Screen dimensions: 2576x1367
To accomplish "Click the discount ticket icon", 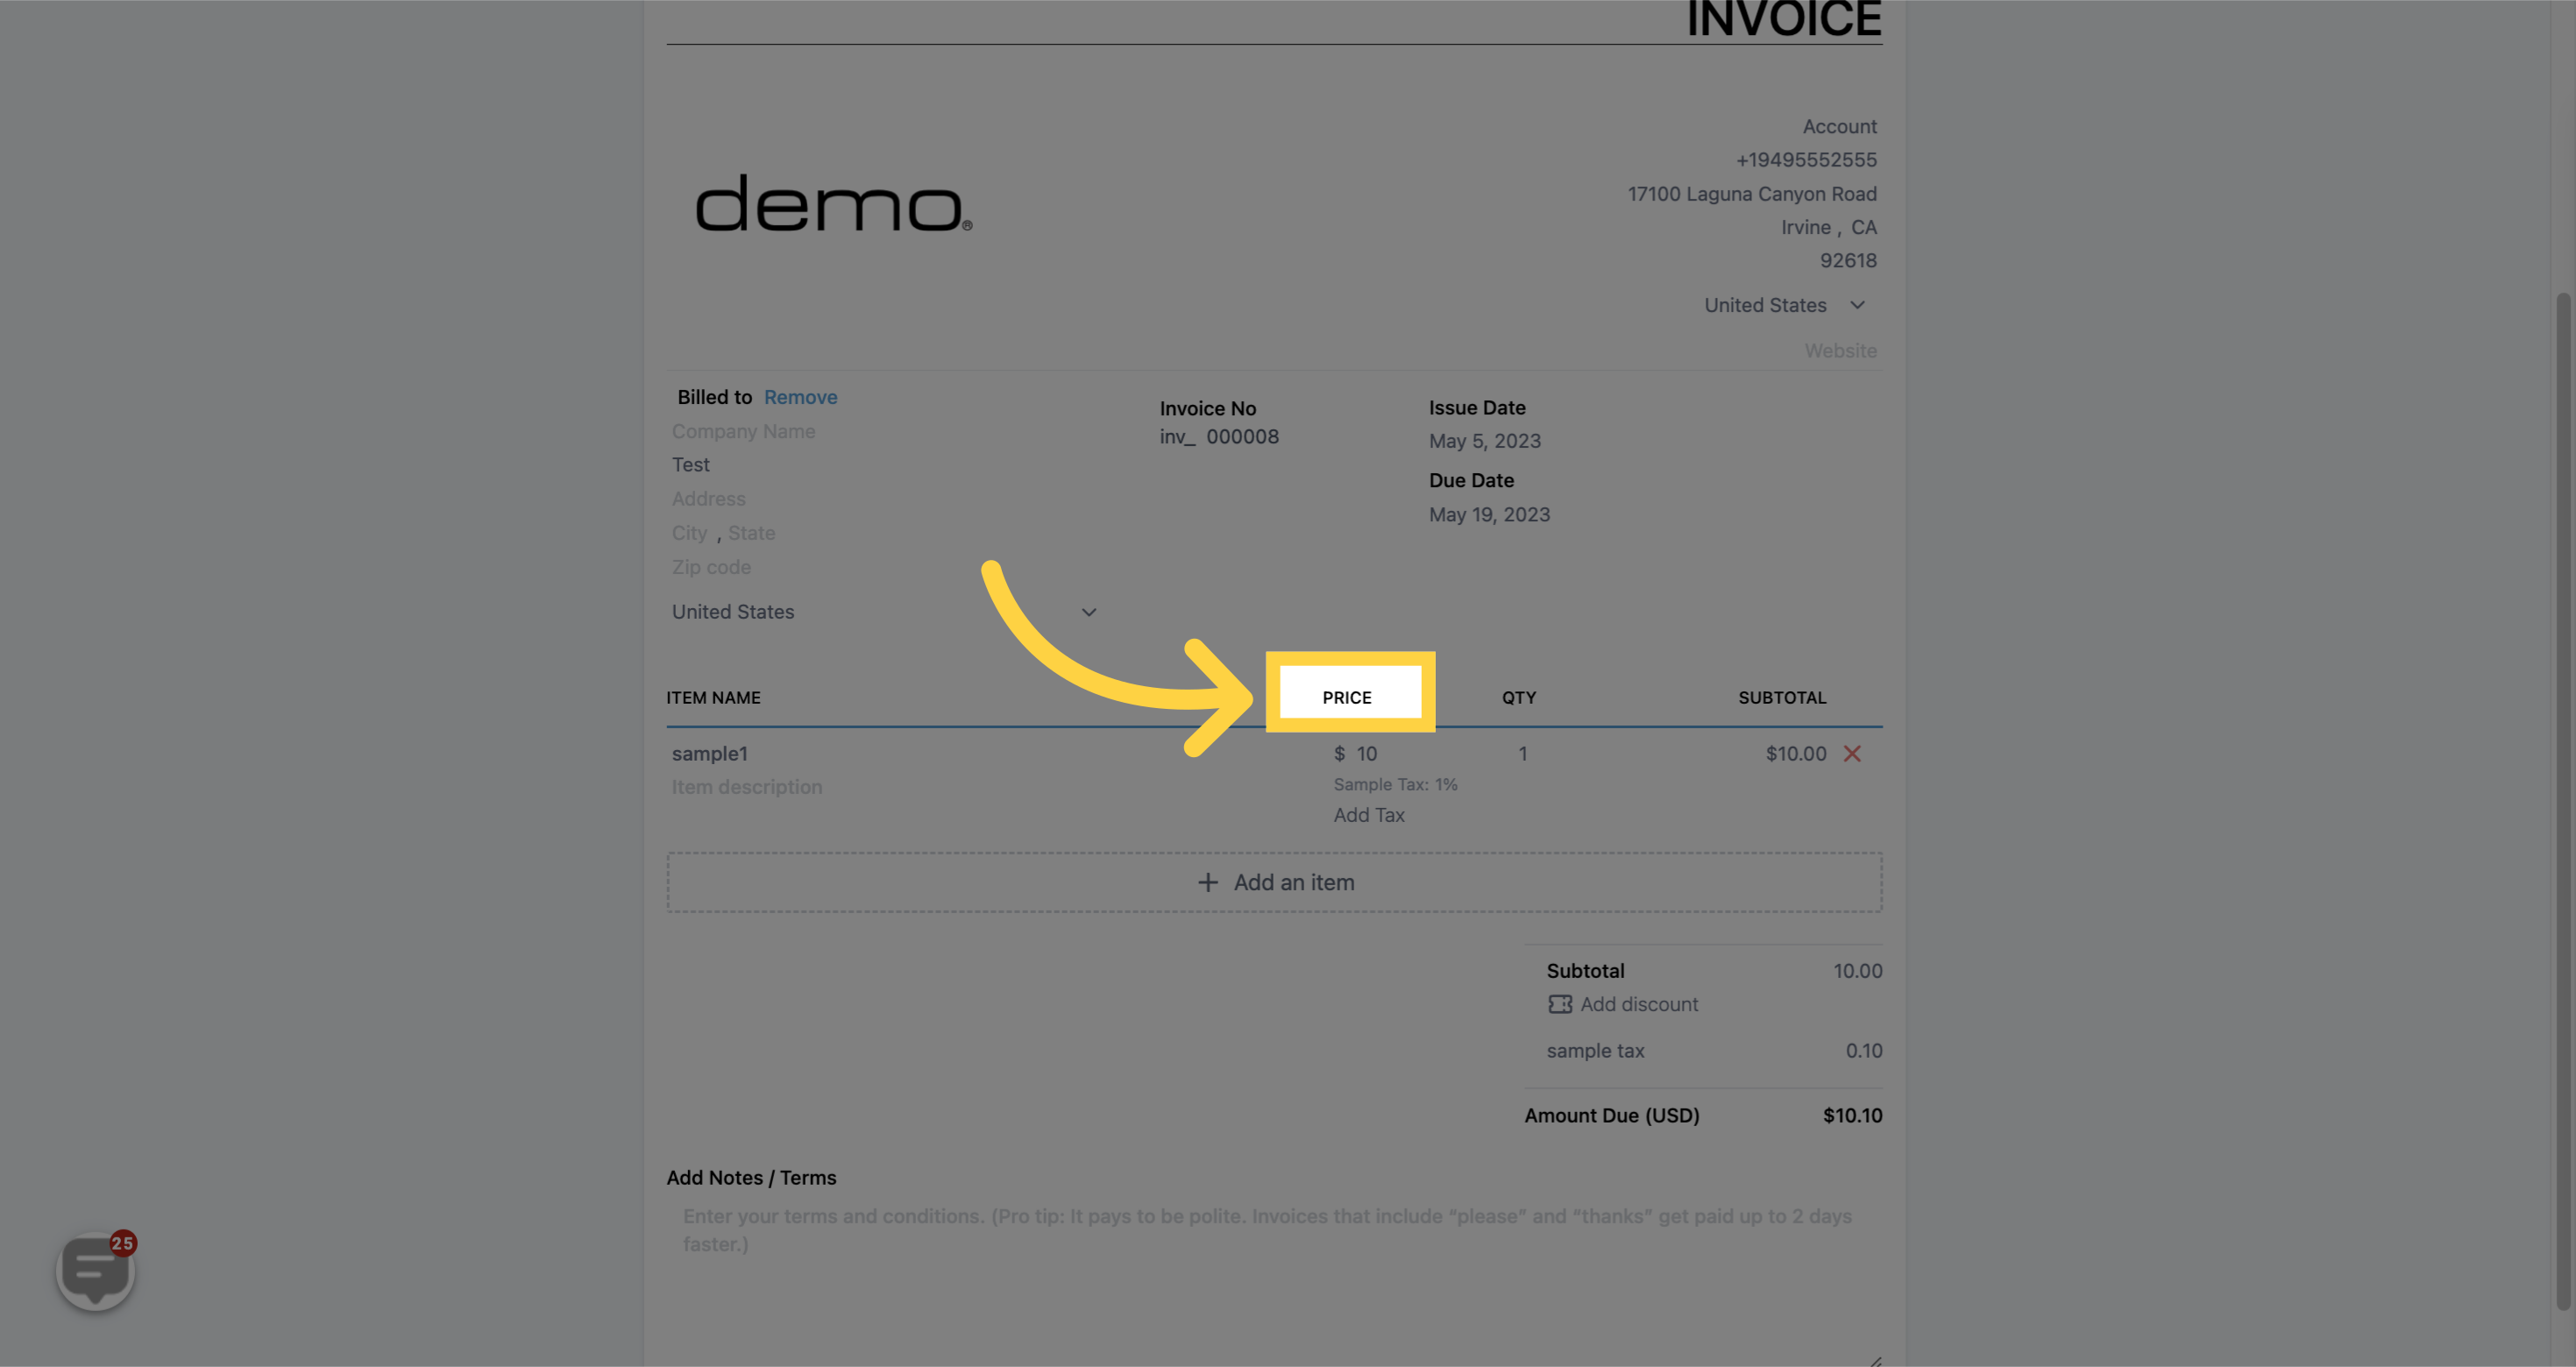I will 1559,1004.
